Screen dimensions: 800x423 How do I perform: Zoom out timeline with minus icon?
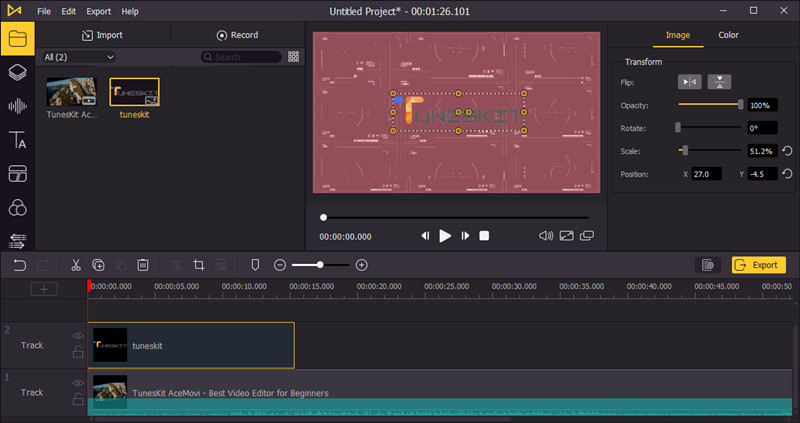(280, 265)
